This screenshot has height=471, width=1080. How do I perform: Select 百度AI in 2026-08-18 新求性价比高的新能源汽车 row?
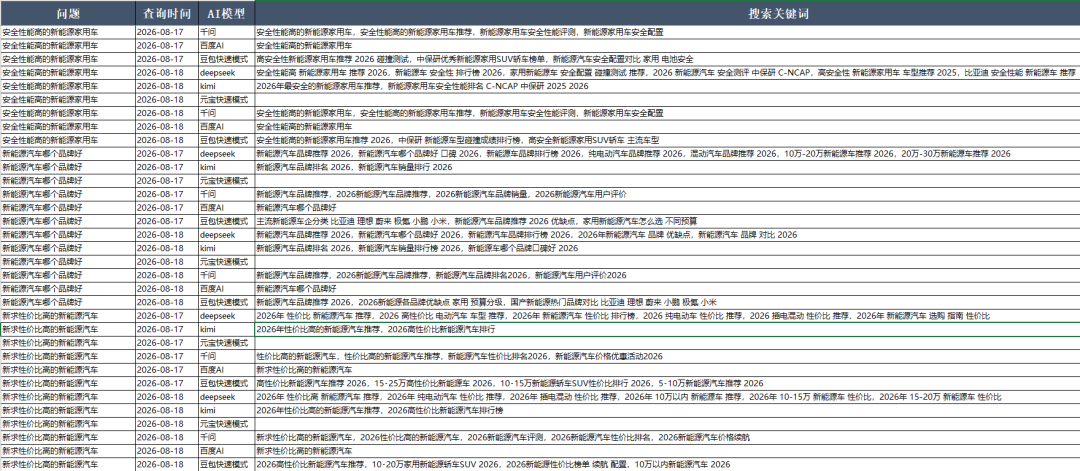pos(227,451)
